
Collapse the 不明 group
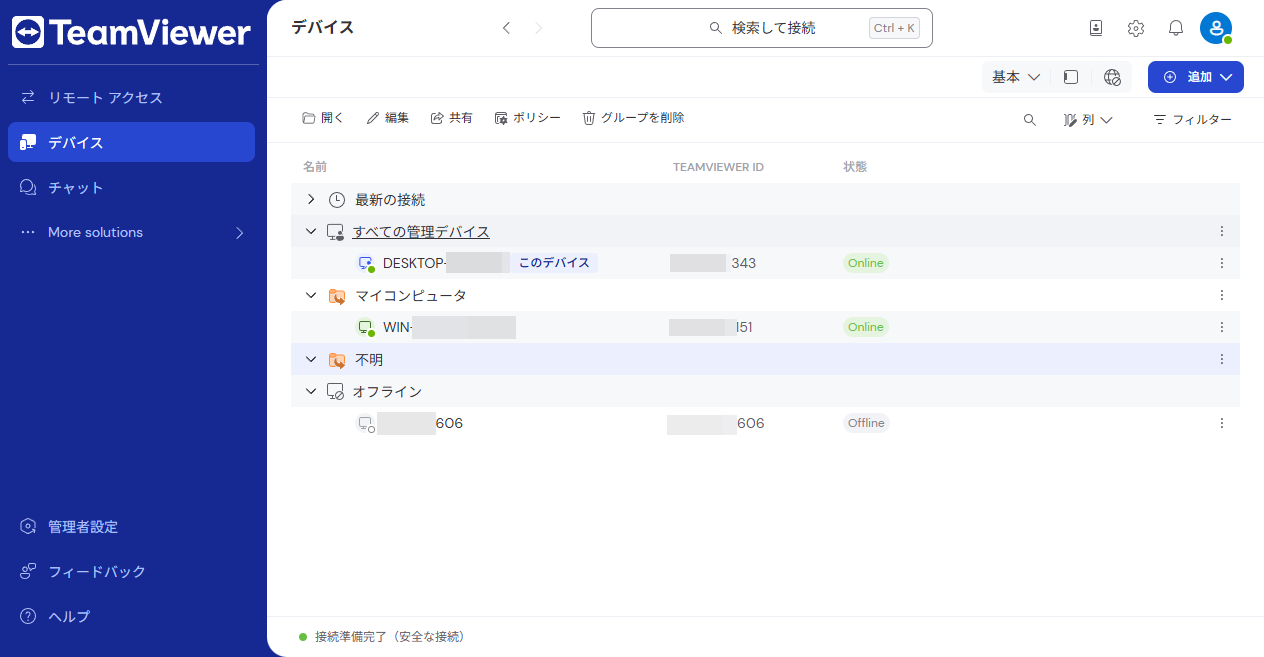pyautogui.click(x=311, y=359)
